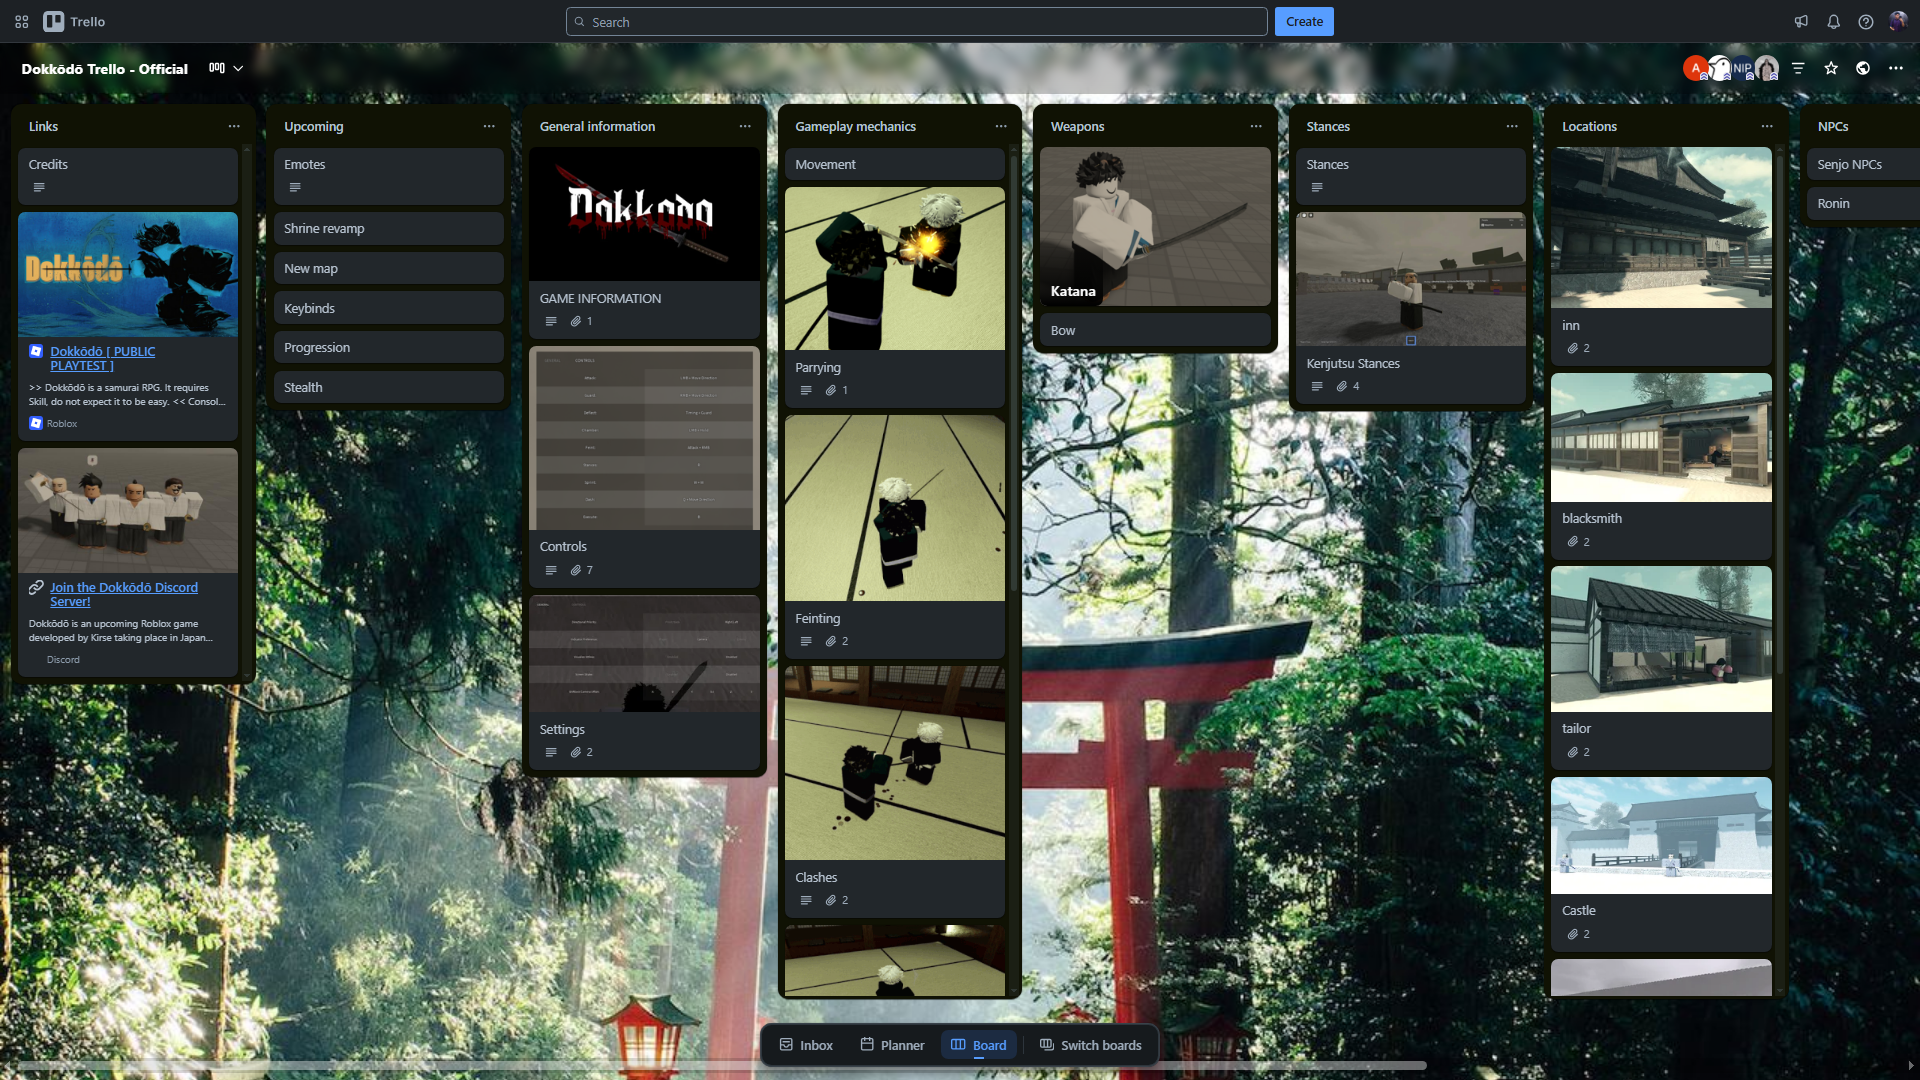
Task: Open the Feinting card cover image
Action: [894, 508]
